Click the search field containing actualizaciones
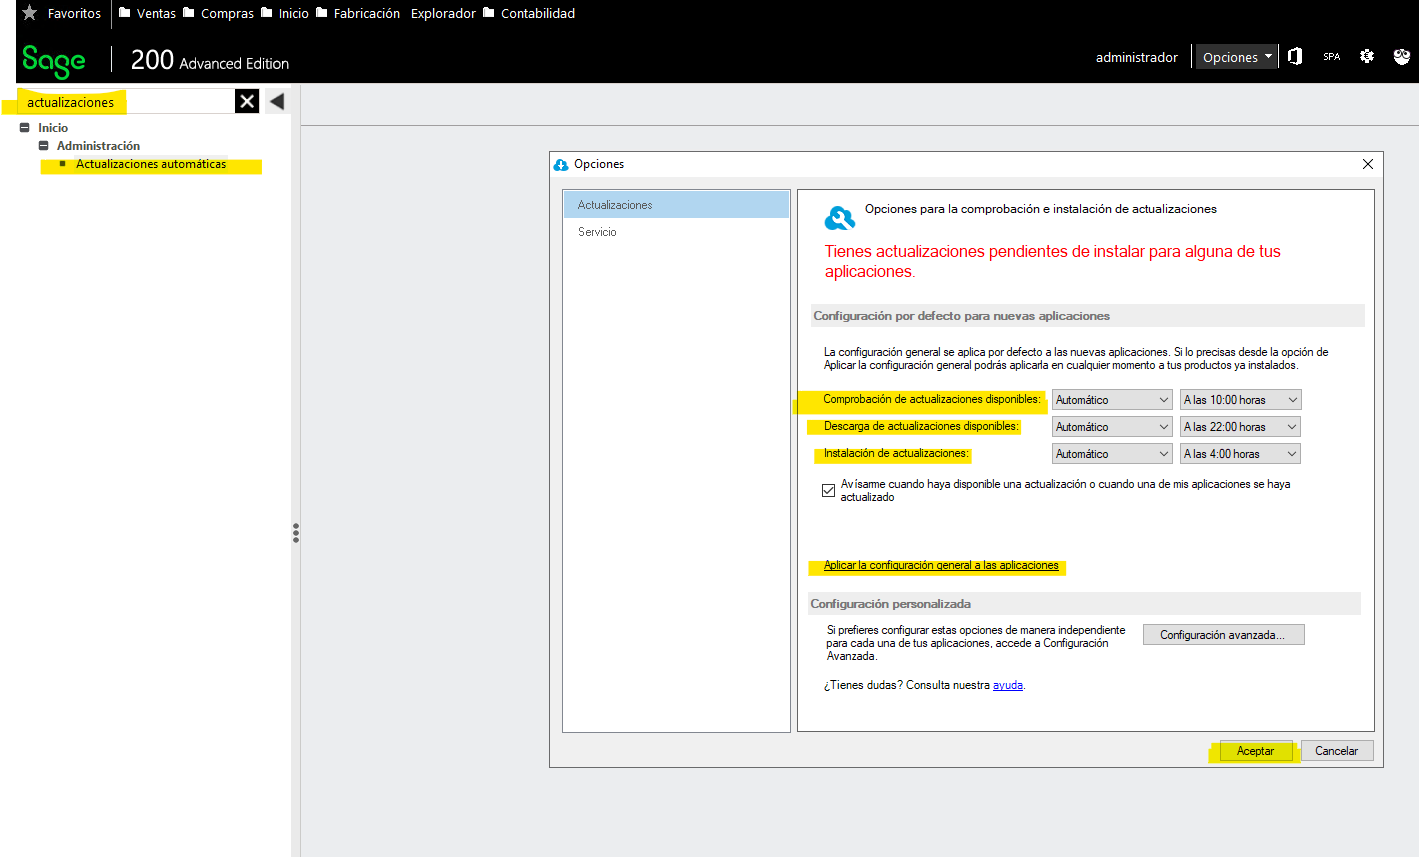 pos(126,101)
